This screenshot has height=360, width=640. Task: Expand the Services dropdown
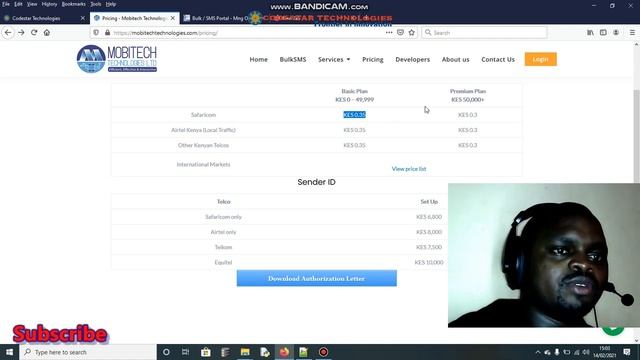334,59
